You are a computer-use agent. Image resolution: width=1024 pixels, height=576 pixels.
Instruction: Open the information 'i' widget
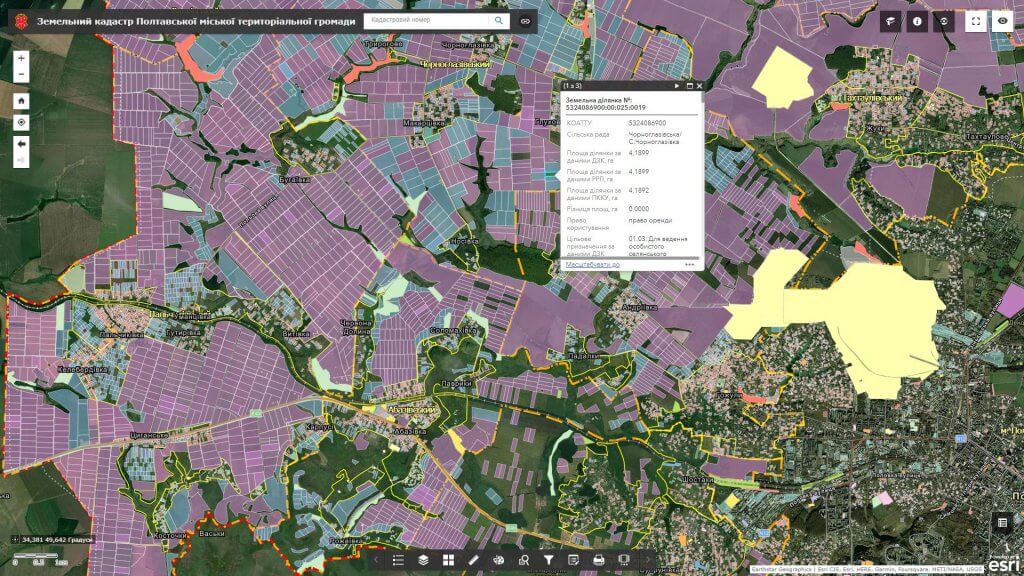click(917, 21)
